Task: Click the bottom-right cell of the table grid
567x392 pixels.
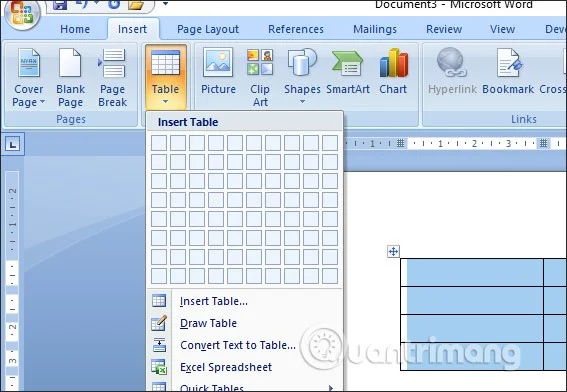Action: (x=330, y=276)
